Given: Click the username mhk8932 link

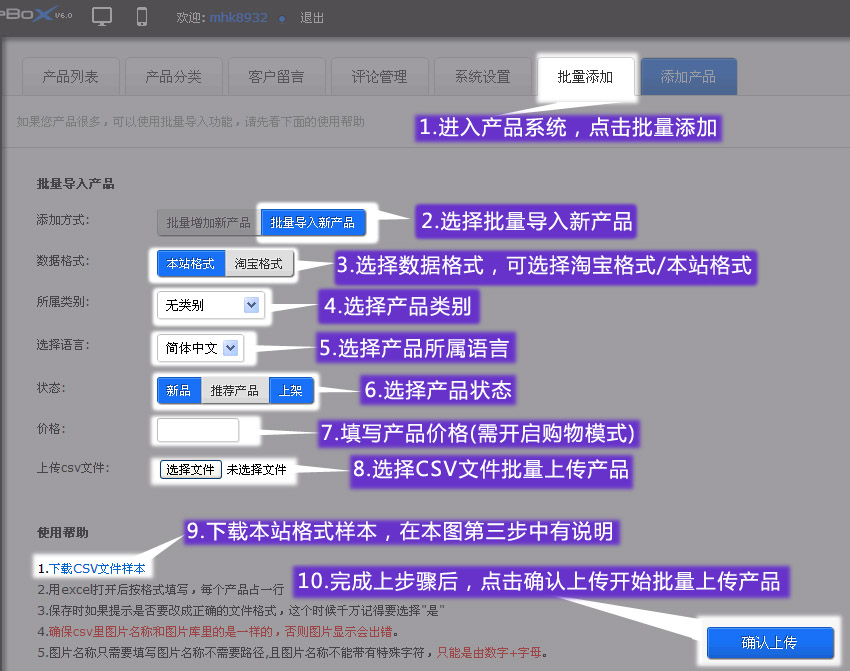Looking at the screenshot, I should [239, 18].
